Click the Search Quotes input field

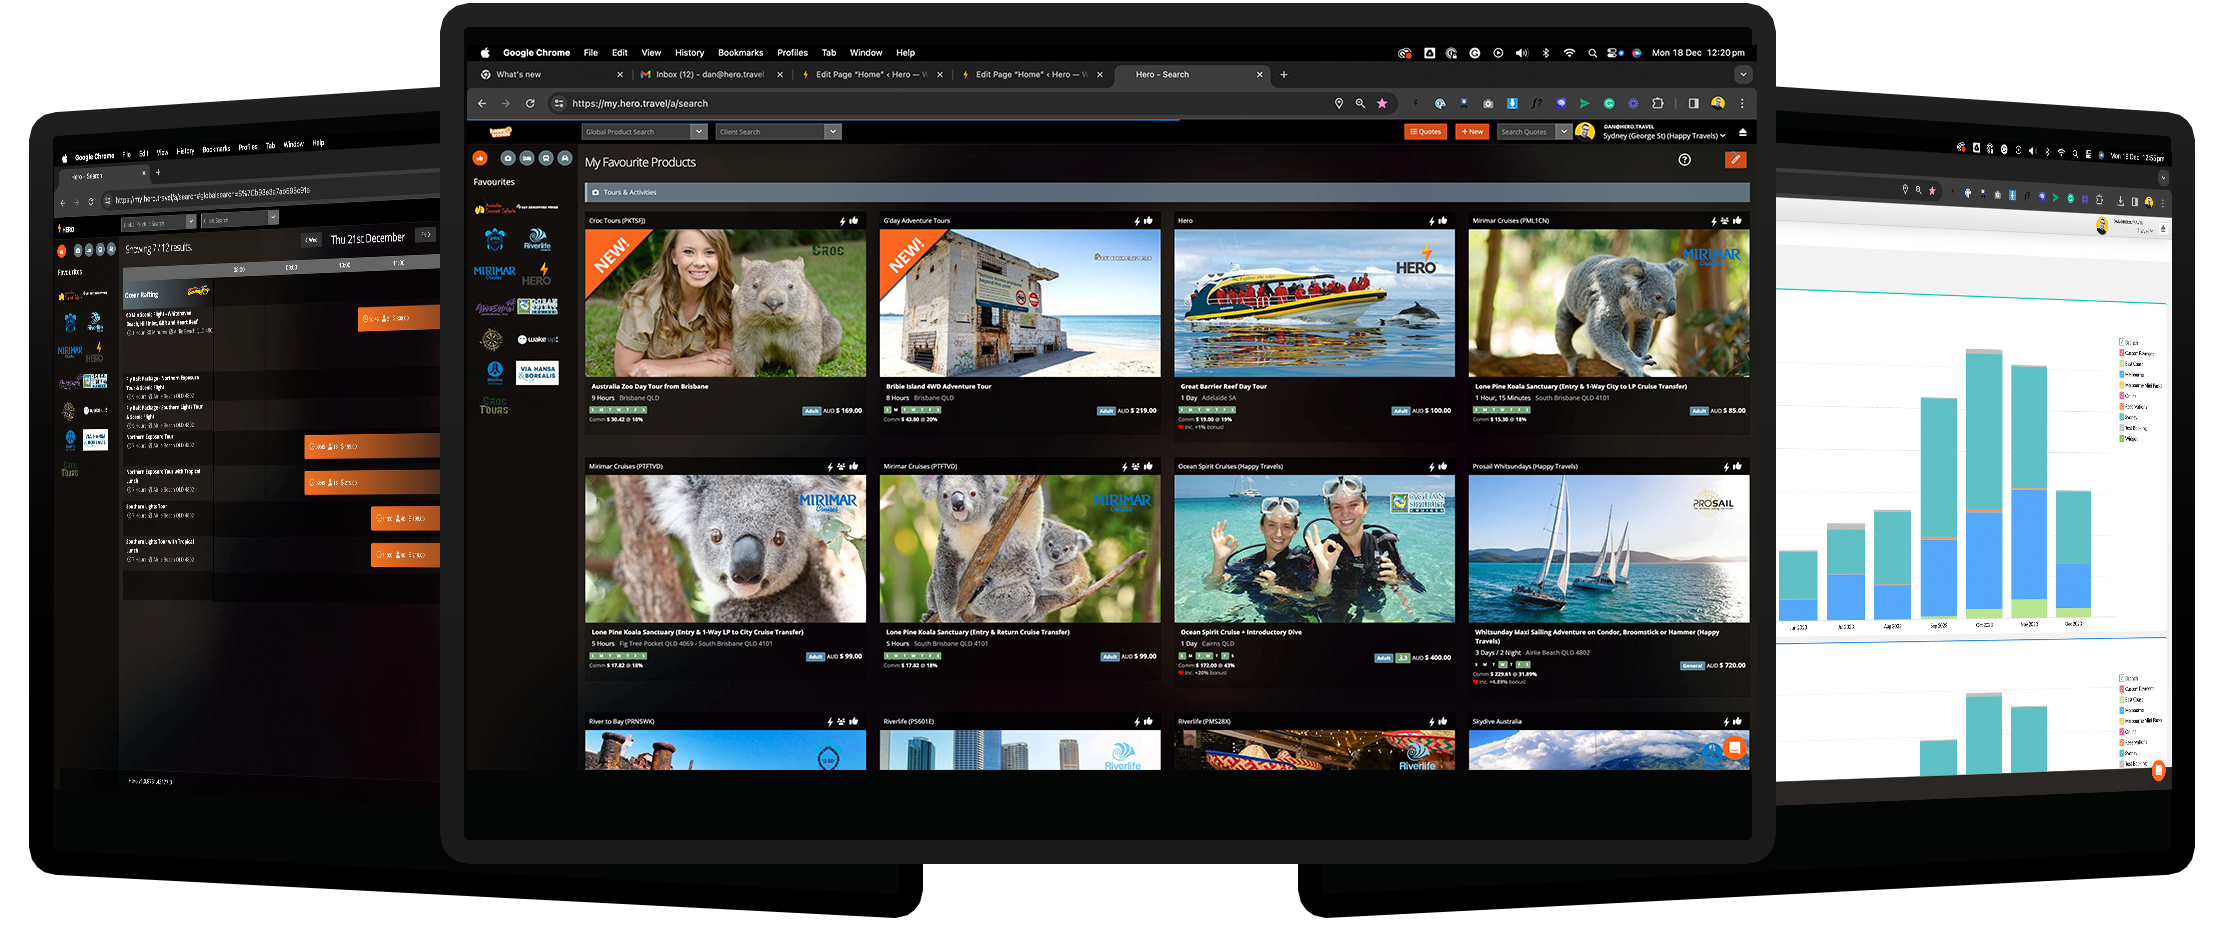[1527, 132]
